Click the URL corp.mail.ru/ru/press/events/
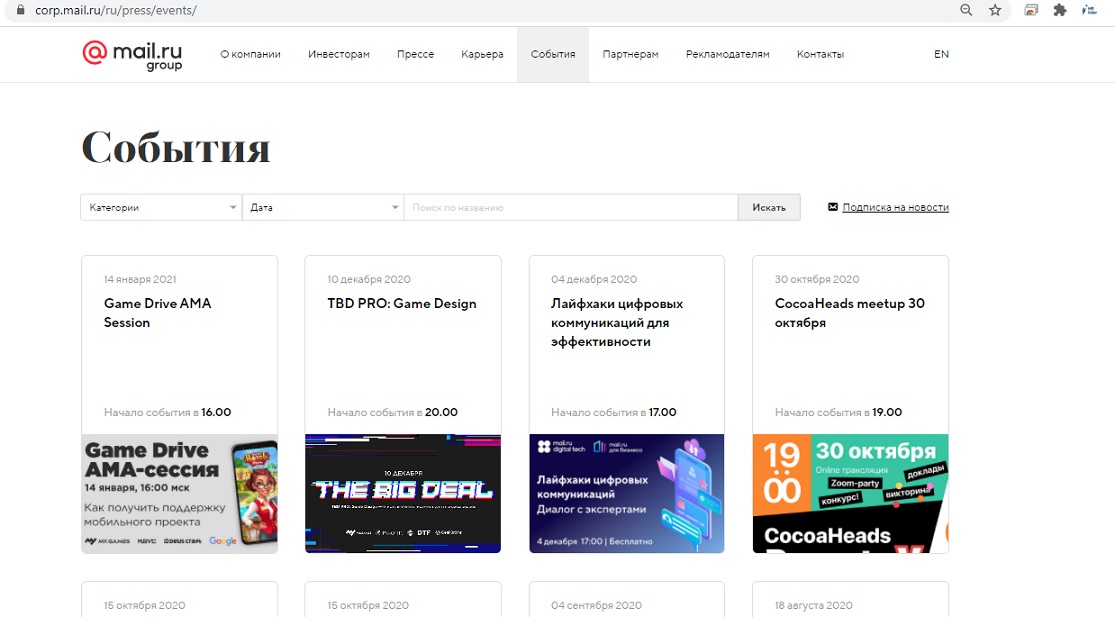 (x=116, y=11)
